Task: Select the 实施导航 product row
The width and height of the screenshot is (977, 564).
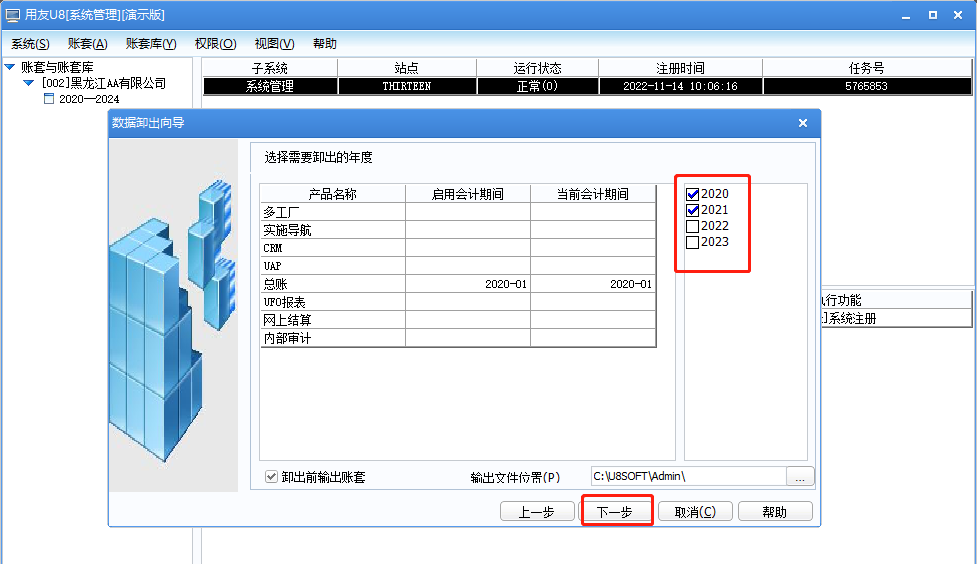Action: pos(458,231)
